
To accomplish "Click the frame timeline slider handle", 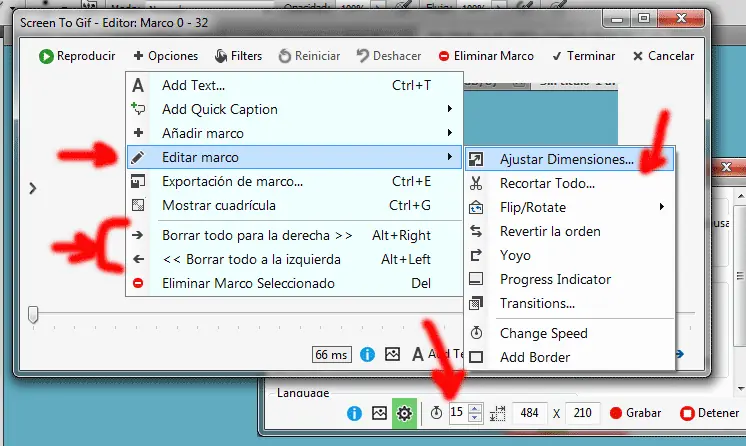I will pos(33,315).
